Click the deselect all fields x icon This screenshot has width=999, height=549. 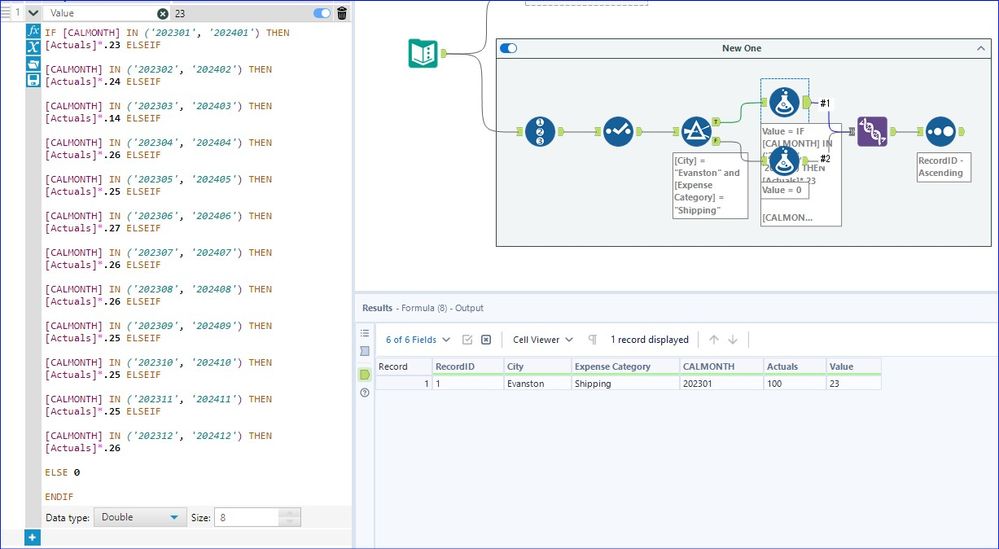pyautogui.click(x=486, y=339)
